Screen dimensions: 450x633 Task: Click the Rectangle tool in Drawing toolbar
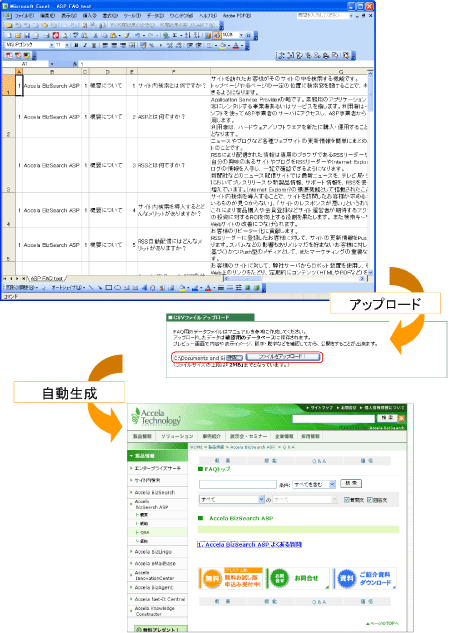(x=109, y=288)
